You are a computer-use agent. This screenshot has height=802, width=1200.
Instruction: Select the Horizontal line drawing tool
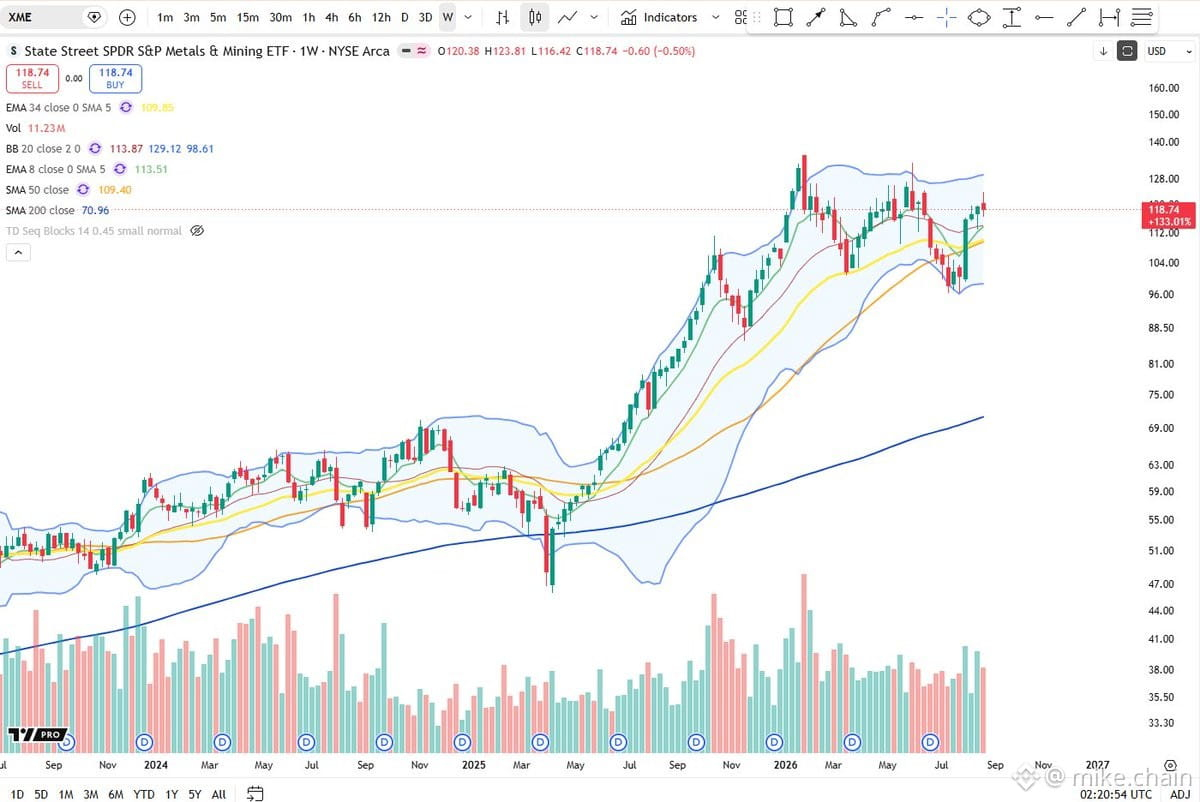click(913, 17)
